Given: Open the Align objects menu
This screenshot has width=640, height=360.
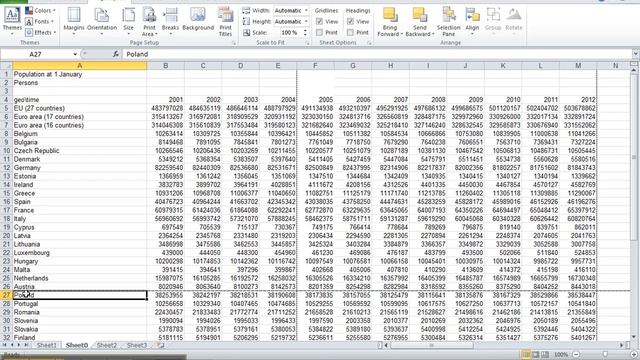Looking at the screenshot, I should [x=472, y=20].
